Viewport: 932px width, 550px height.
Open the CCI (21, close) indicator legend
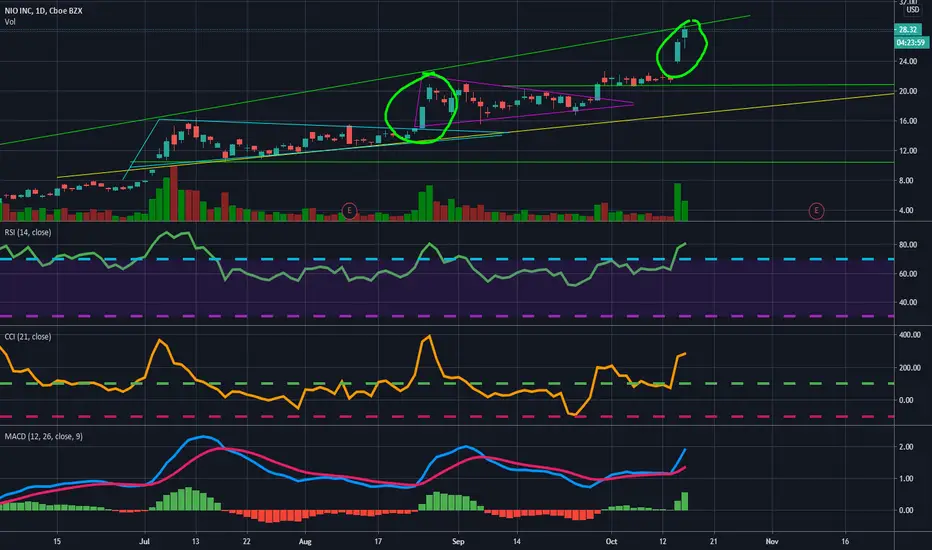(28, 337)
